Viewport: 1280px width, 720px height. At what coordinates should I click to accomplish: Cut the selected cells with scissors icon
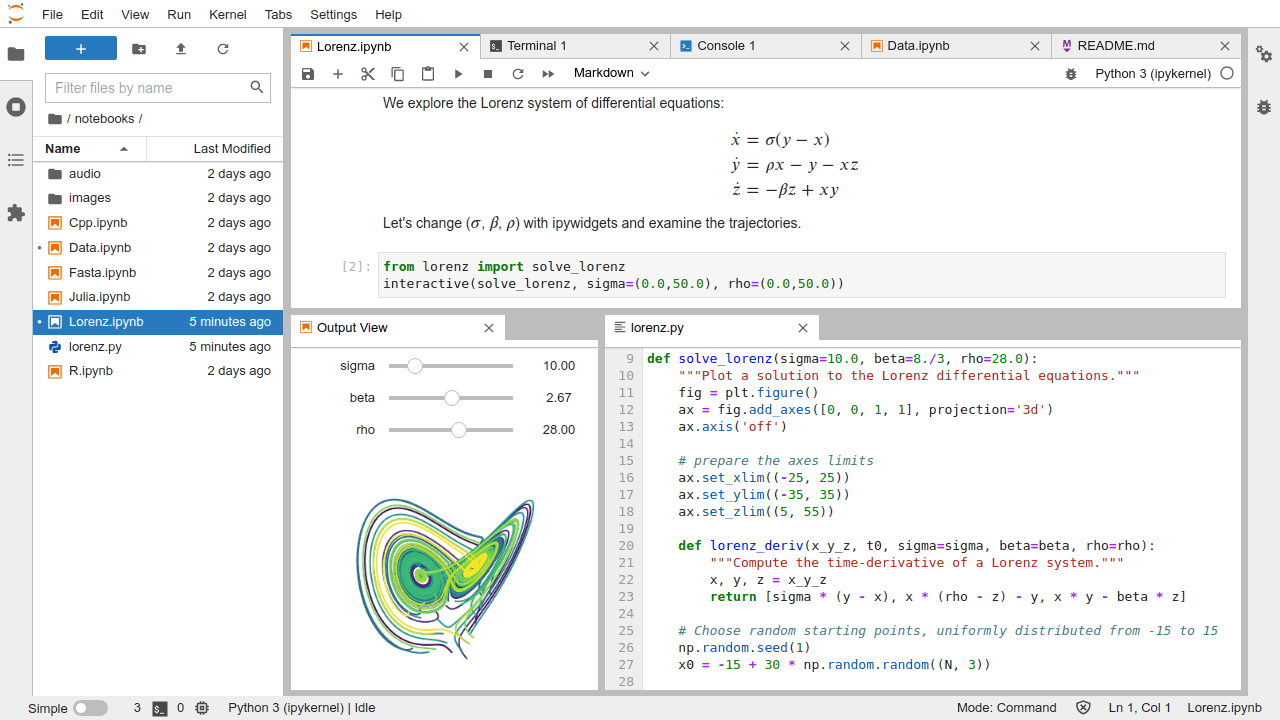367,73
